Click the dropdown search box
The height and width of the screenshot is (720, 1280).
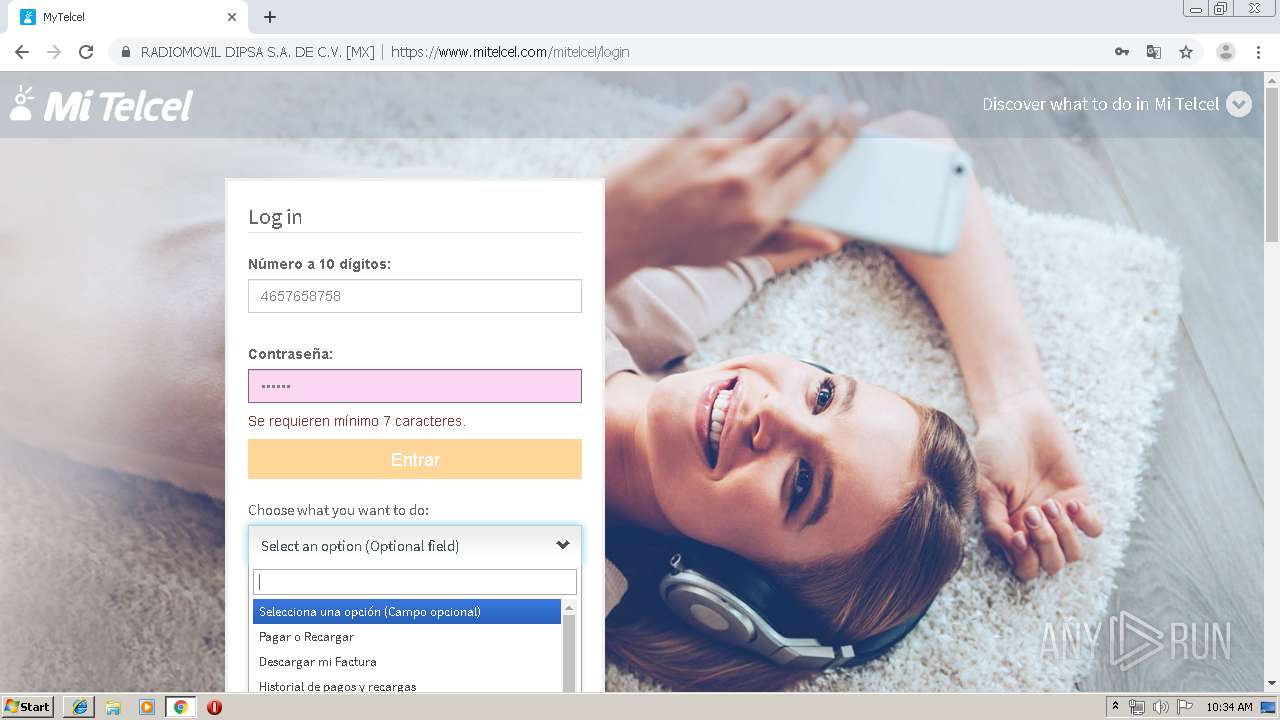[x=415, y=582]
